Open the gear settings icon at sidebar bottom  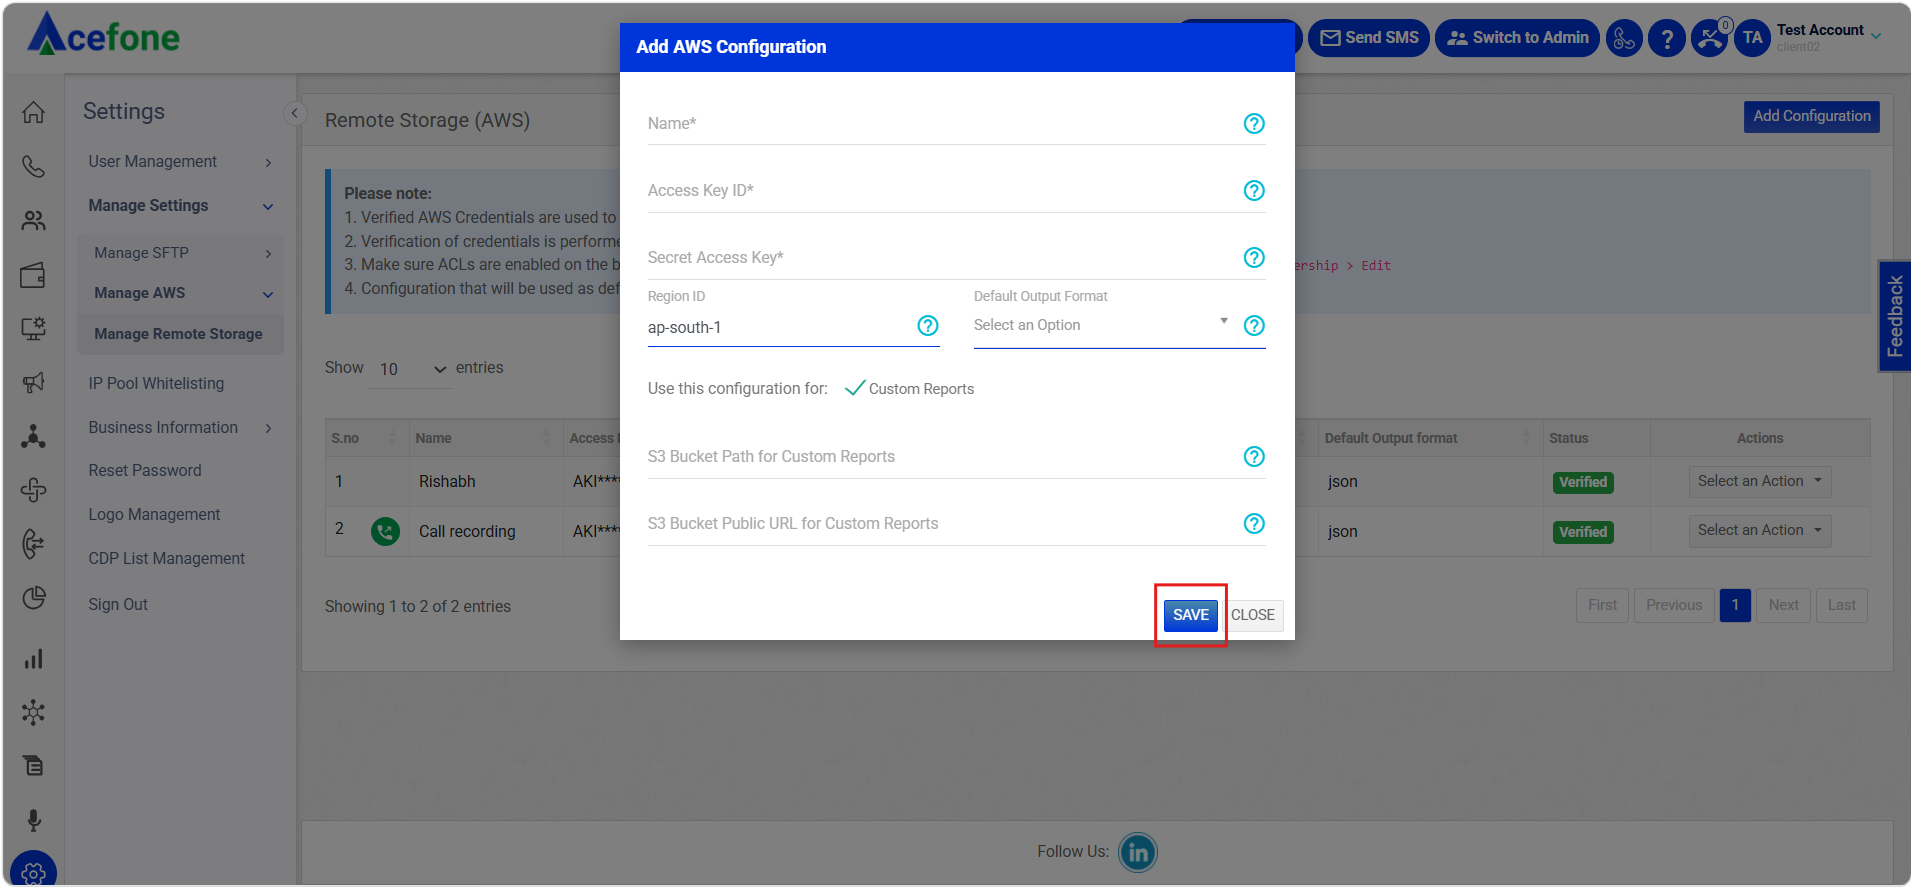pos(33,872)
